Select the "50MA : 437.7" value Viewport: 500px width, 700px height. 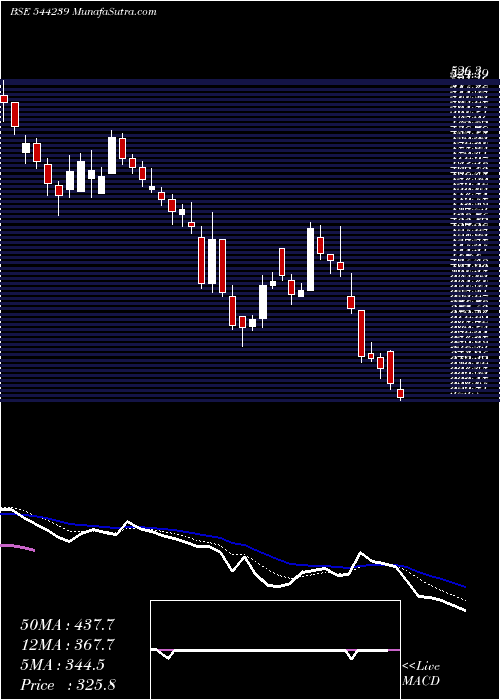pyautogui.click(x=69, y=625)
